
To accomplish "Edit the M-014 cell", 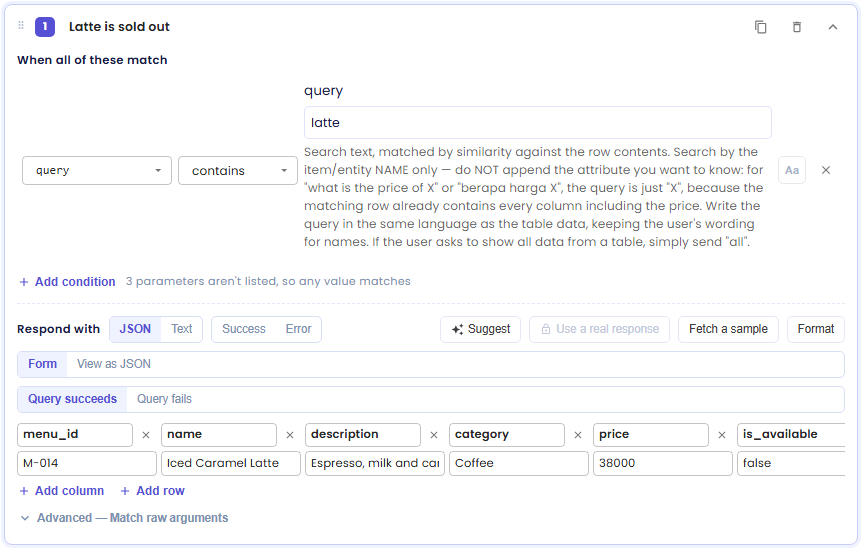I will (87, 463).
